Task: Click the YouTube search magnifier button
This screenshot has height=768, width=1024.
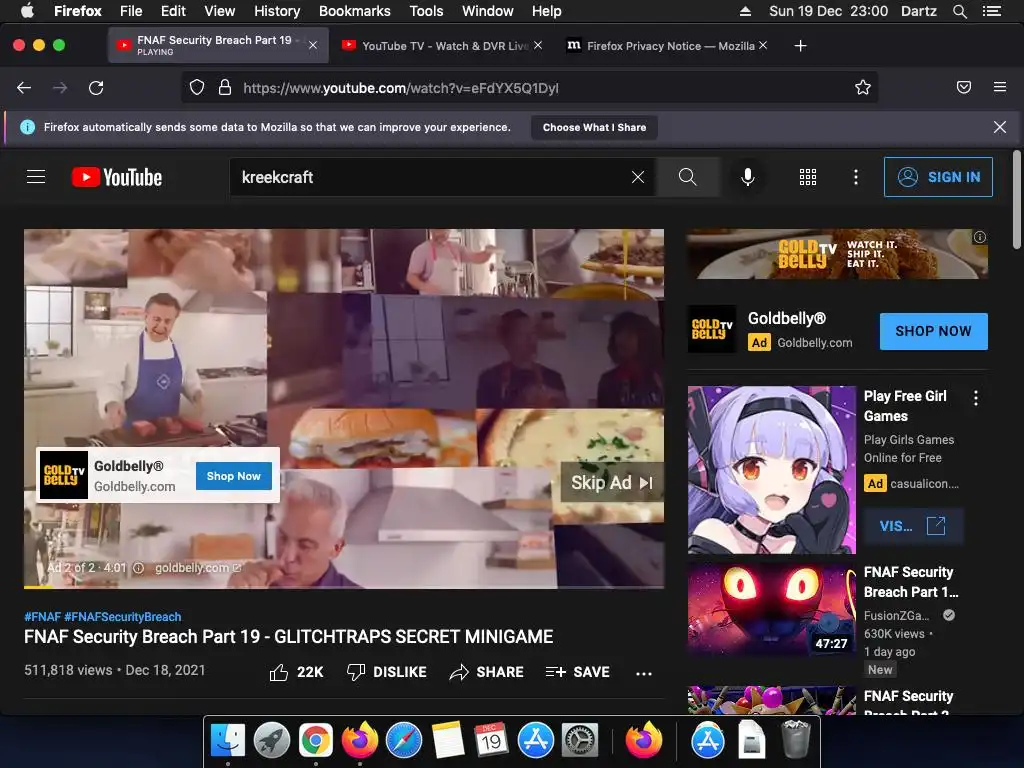Action: click(687, 177)
